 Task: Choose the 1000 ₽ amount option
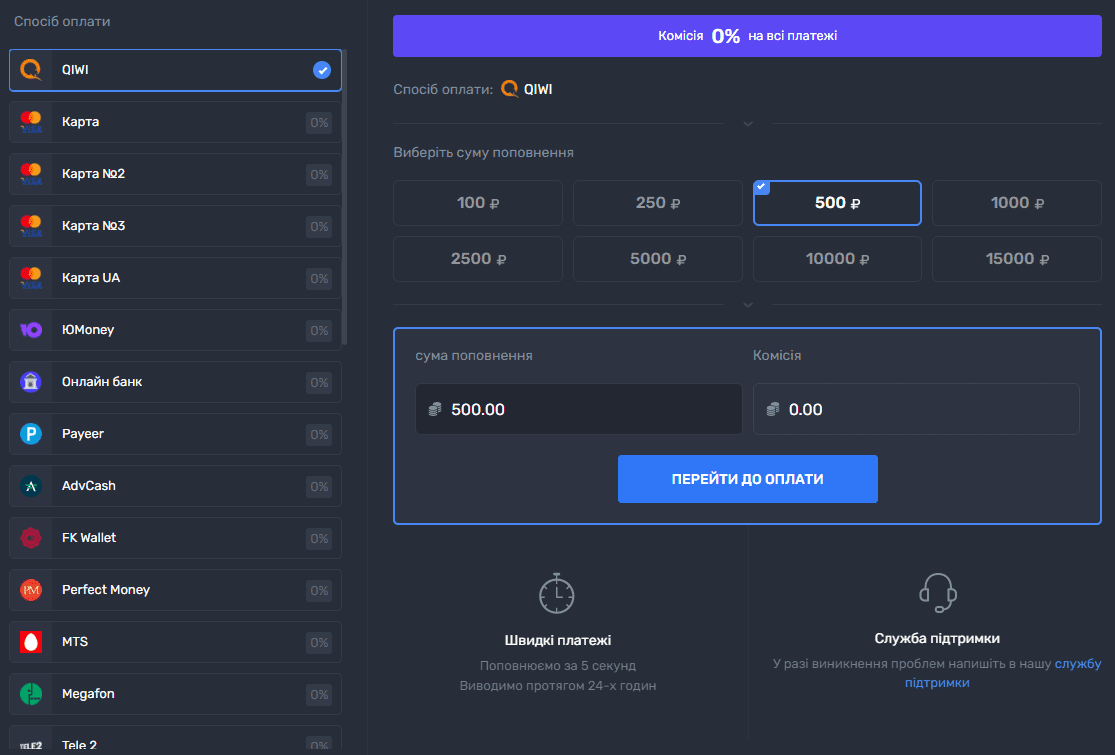point(1016,203)
